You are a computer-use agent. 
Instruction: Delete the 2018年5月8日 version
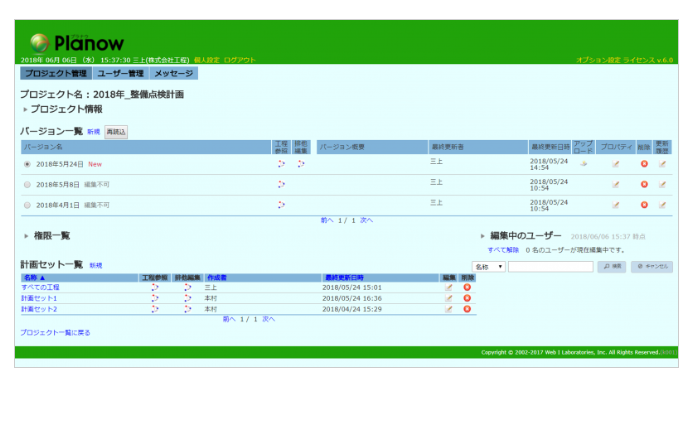click(644, 184)
